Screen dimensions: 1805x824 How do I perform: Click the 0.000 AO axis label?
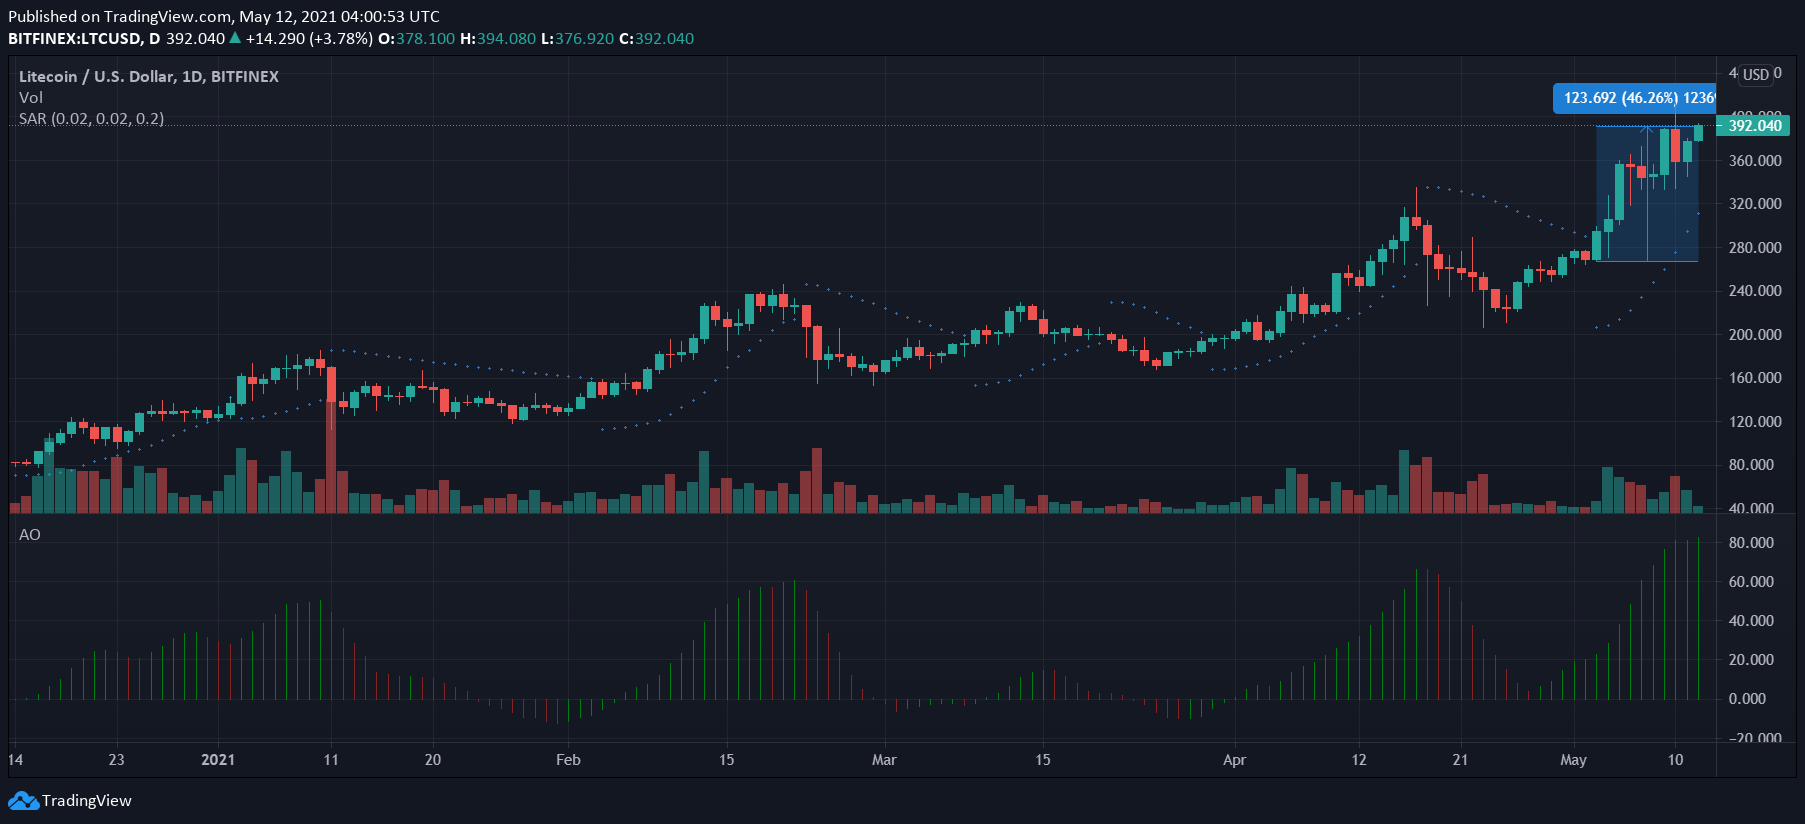coord(1747,699)
